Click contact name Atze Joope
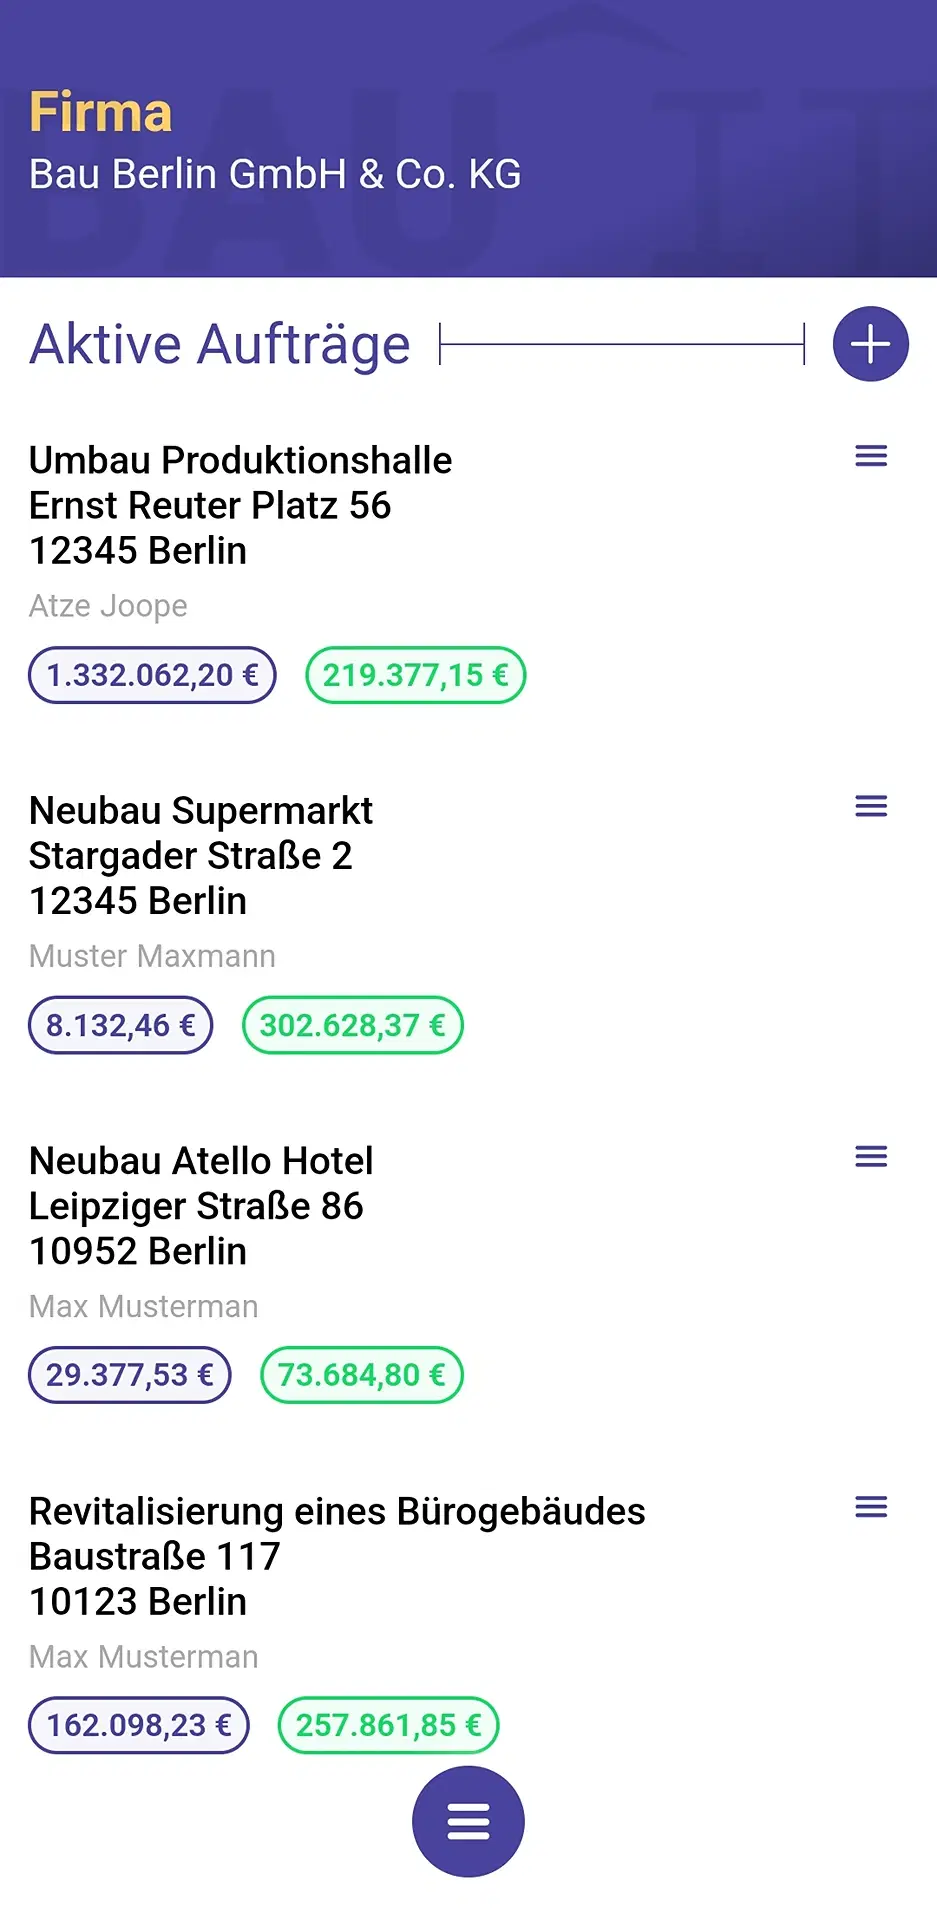 108,606
